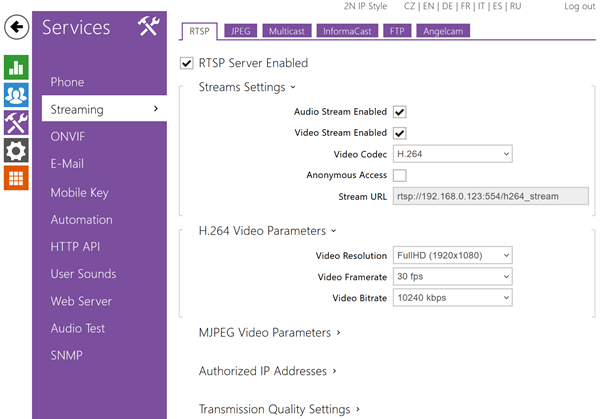The width and height of the screenshot is (605, 419).
Task: Disable the RTSP Server Enabled checkbox
Action: [x=185, y=63]
